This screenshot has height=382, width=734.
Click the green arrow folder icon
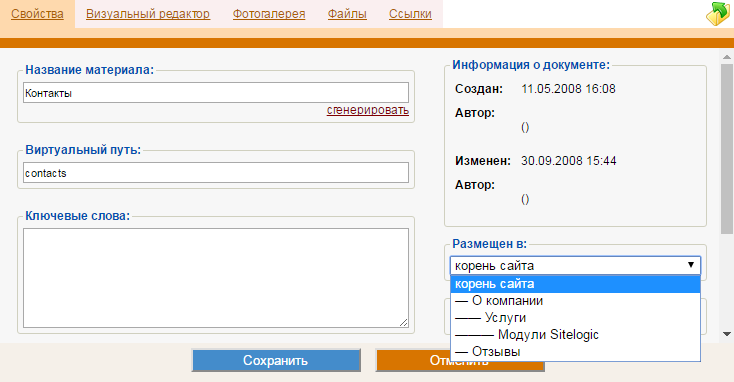(717, 14)
